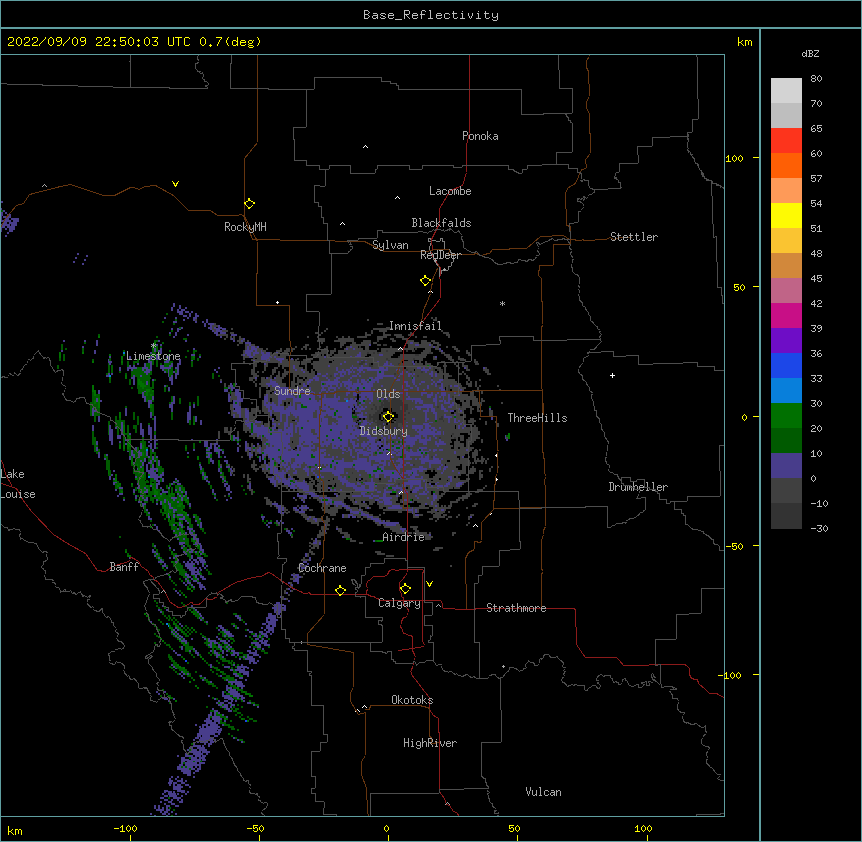Click the Stettler label
The width and height of the screenshot is (862, 842).
[634, 237]
